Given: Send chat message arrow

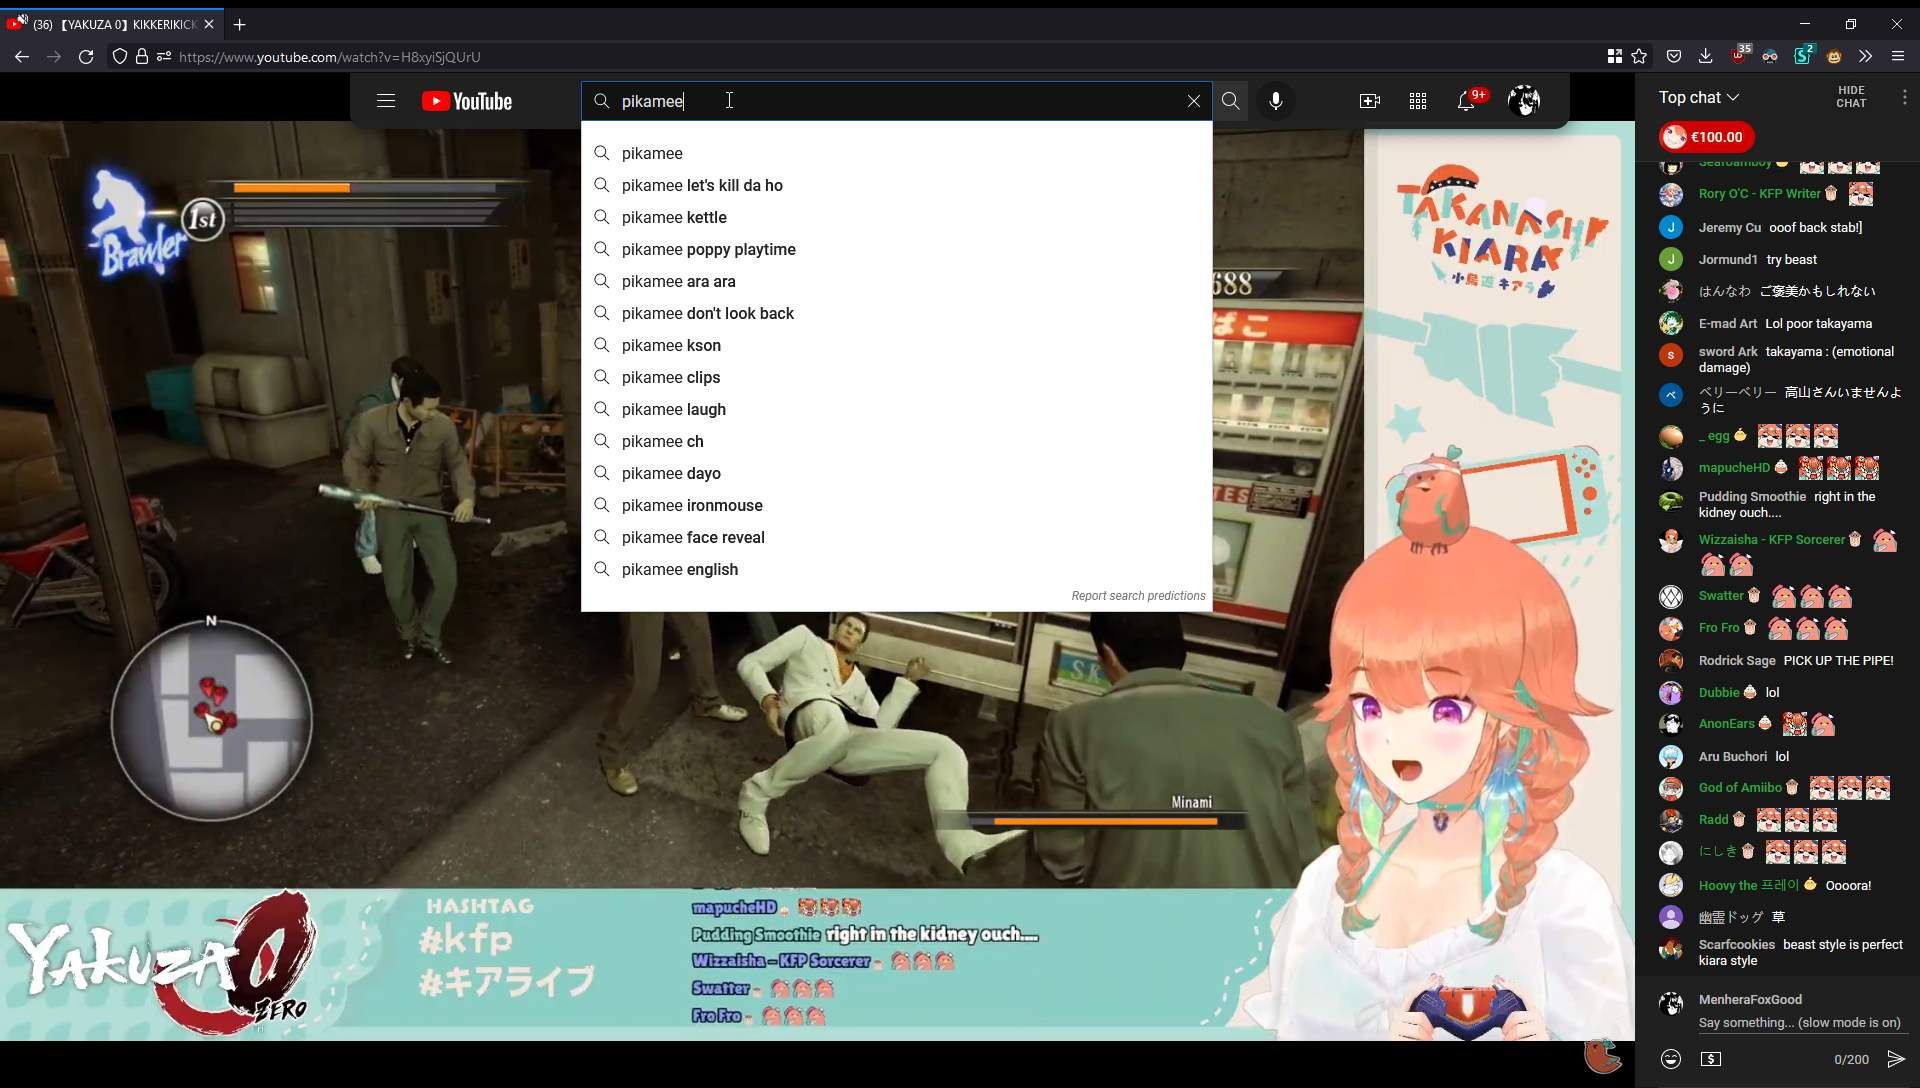Looking at the screenshot, I should (1895, 1059).
